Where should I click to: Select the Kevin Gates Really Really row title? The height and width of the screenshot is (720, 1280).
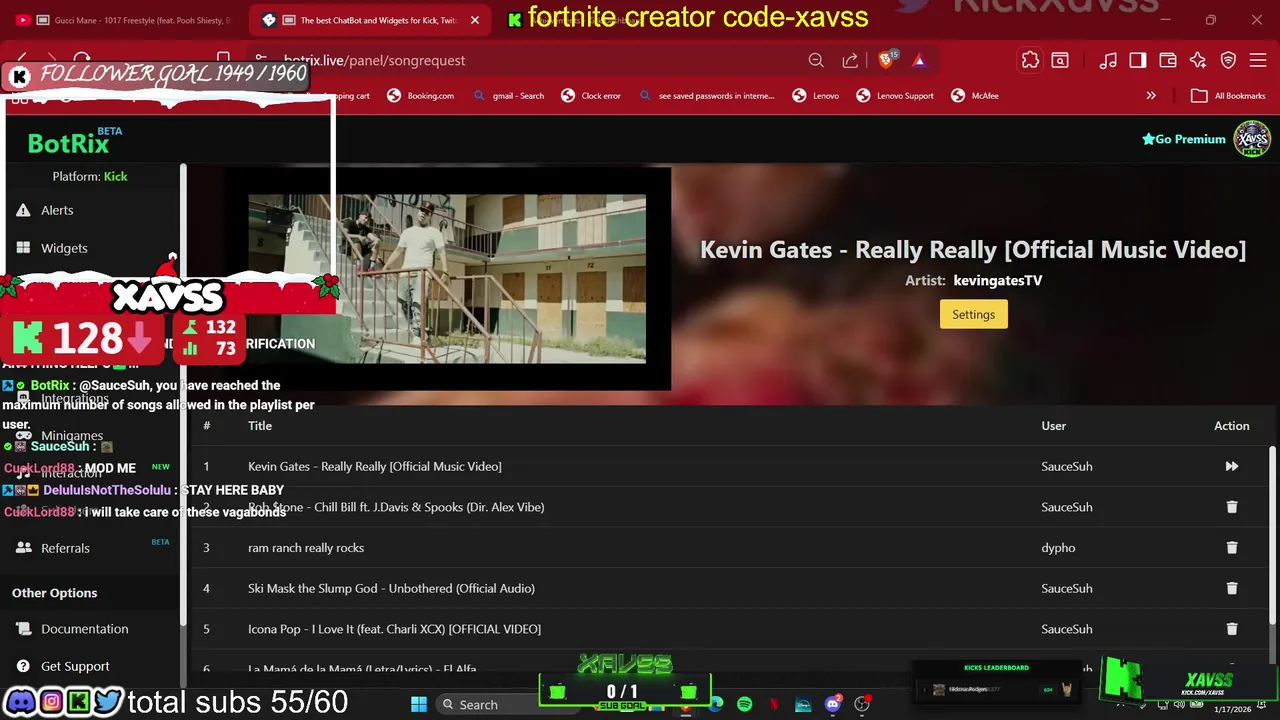pos(375,466)
